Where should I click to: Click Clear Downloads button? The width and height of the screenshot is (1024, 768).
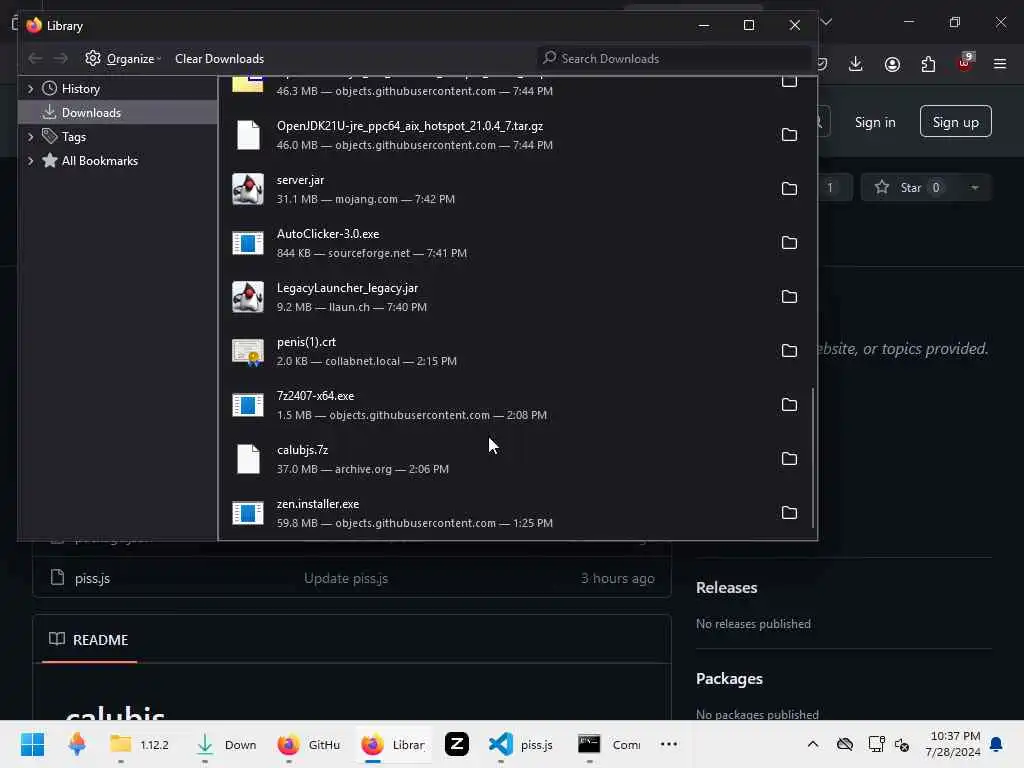pos(219,59)
